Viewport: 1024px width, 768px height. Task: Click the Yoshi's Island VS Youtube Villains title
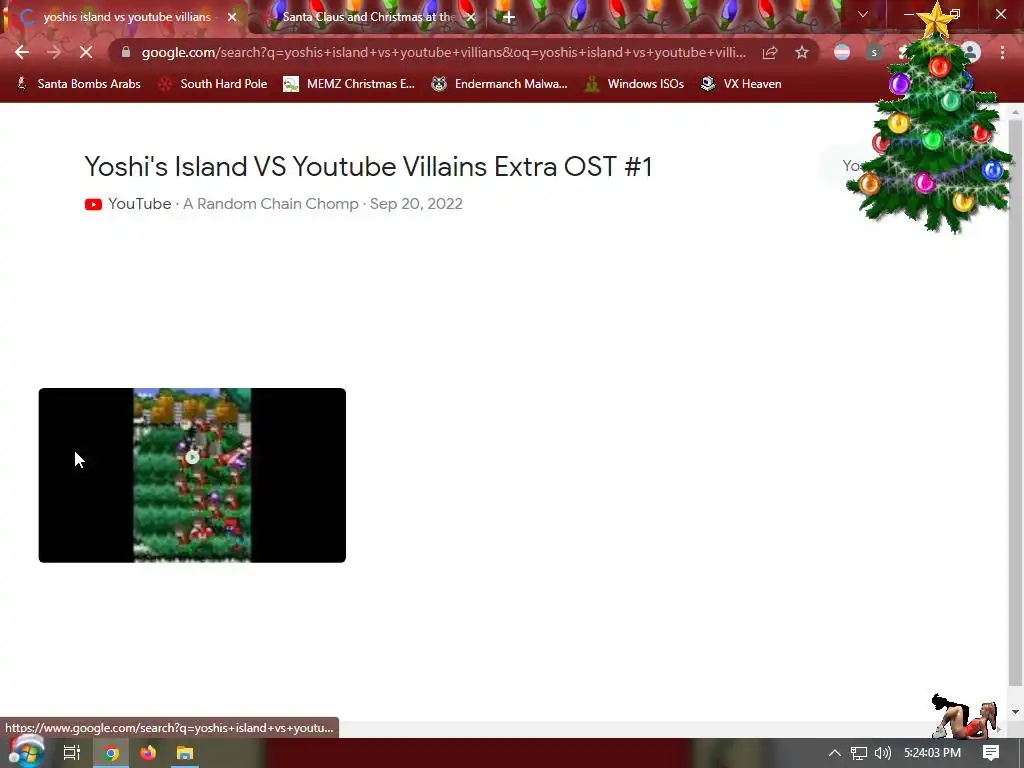368,167
